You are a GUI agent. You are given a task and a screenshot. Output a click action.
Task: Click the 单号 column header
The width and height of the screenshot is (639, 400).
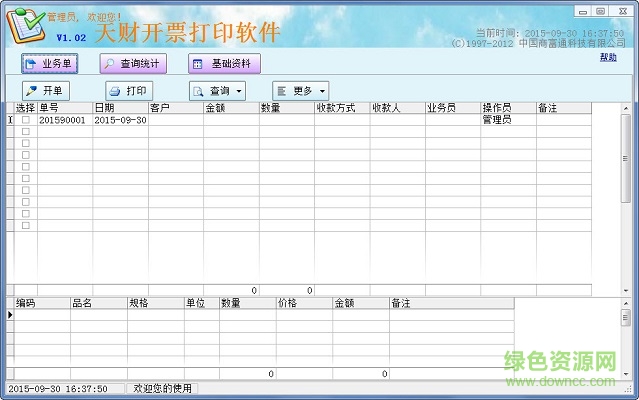pyautogui.click(x=65, y=108)
